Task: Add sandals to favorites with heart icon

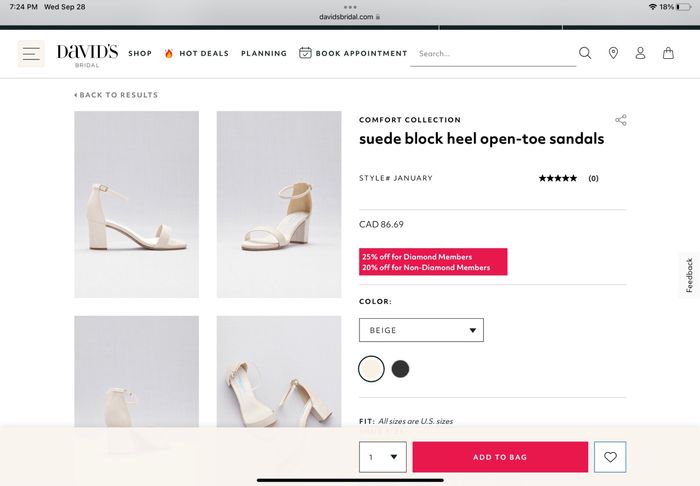Action: tap(610, 457)
